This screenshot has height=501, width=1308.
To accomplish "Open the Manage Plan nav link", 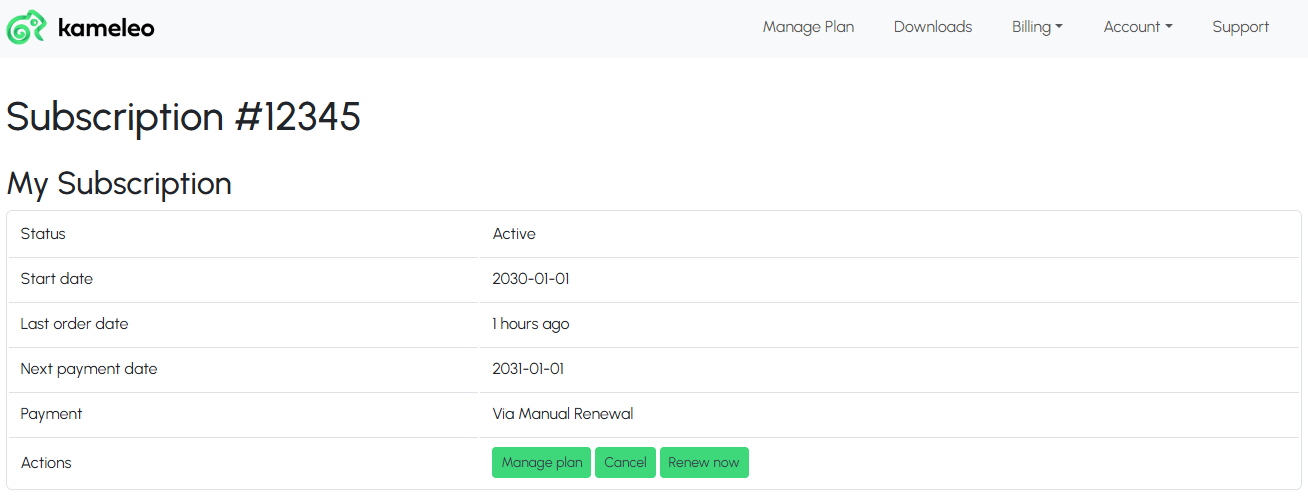I will tap(808, 27).
